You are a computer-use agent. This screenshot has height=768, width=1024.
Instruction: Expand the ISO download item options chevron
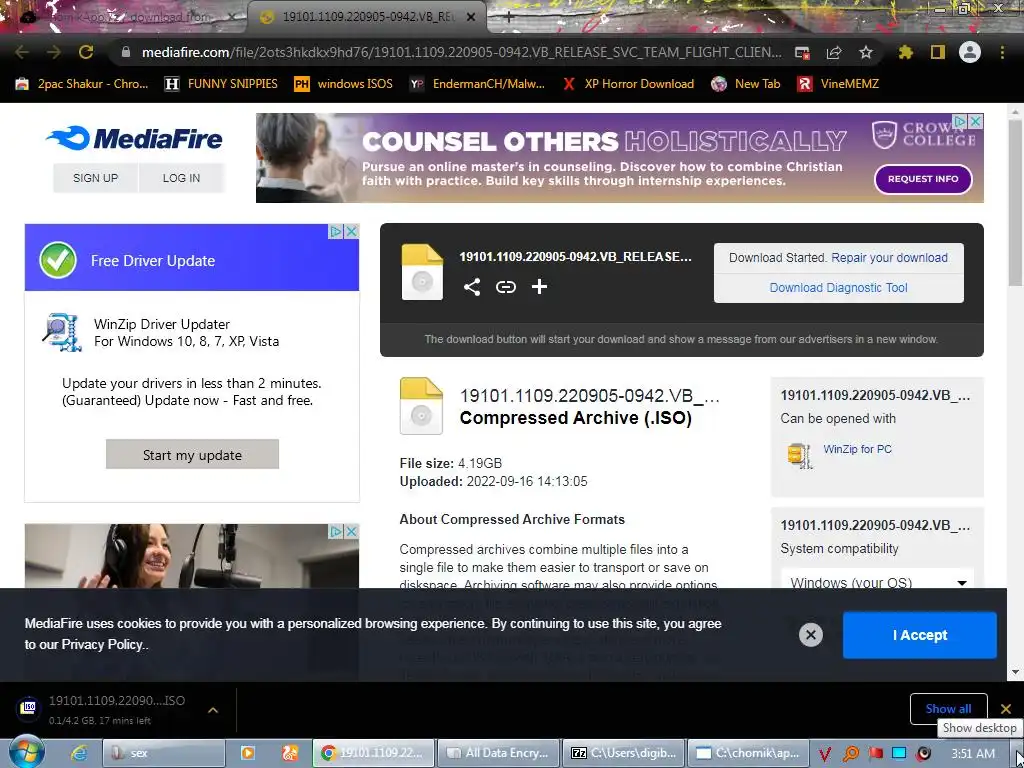point(213,709)
